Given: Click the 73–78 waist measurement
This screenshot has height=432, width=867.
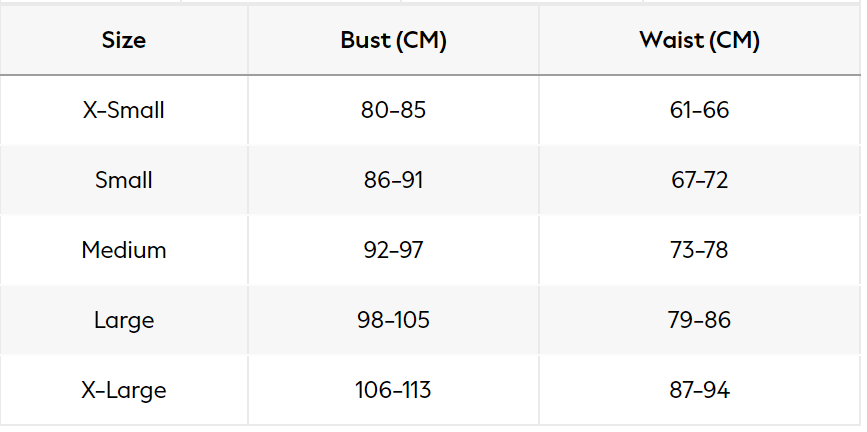Looking at the screenshot, I should 700,250.
